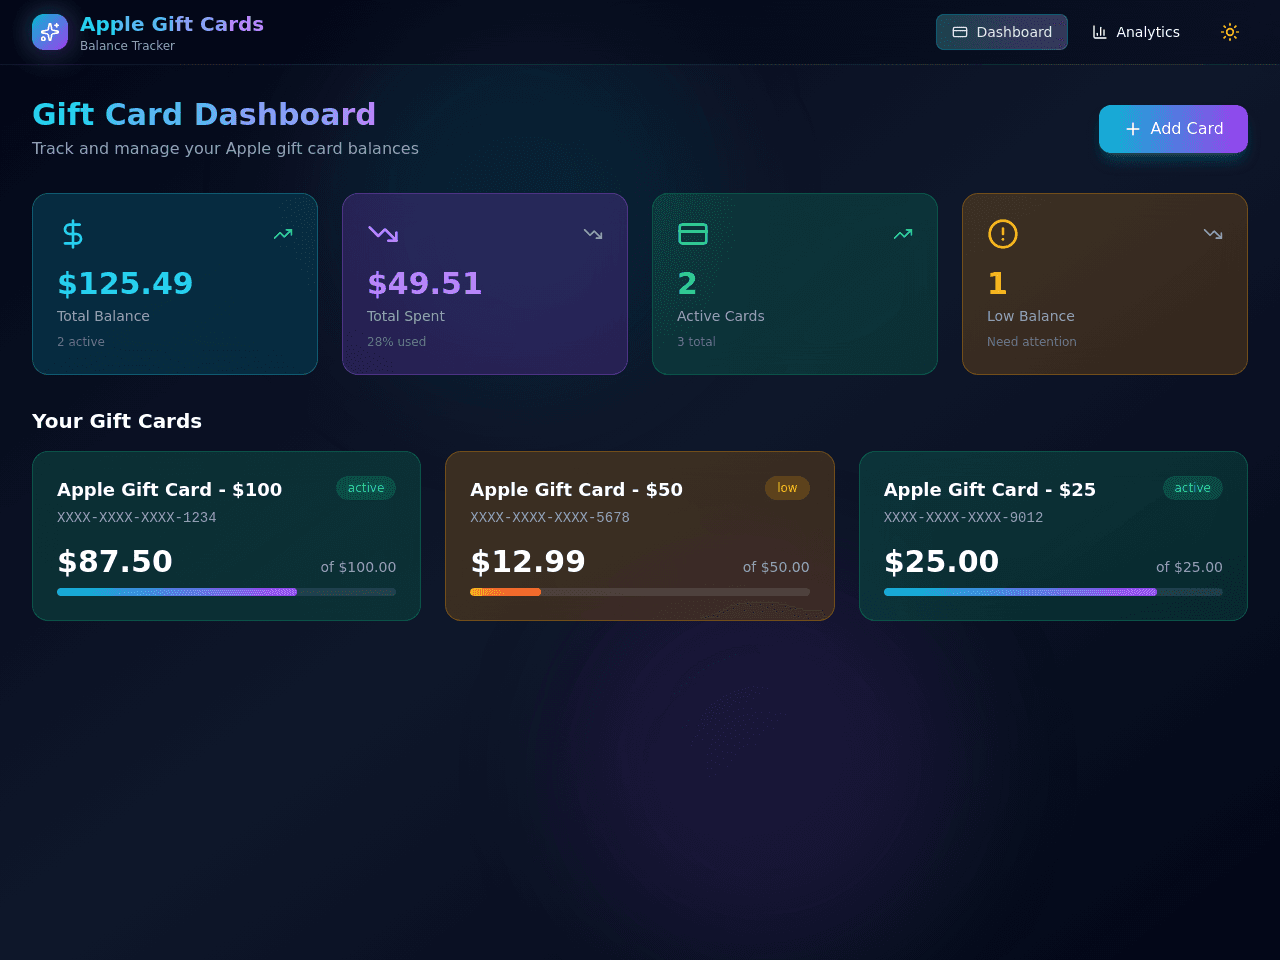
Task: Click card number XXXX-XXXX-XXXX-1234
Action: [137, 518]
